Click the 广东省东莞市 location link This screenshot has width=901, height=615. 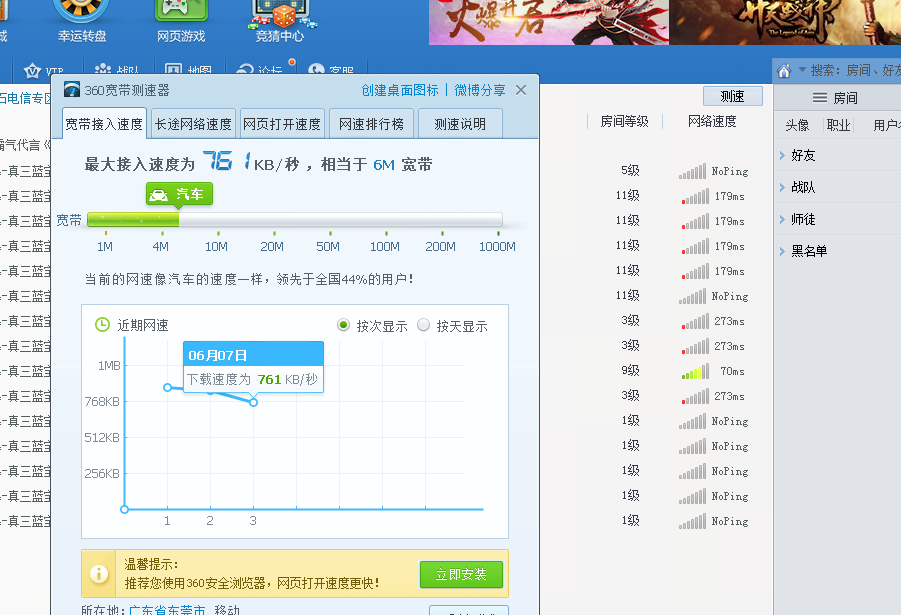[167, 610]
